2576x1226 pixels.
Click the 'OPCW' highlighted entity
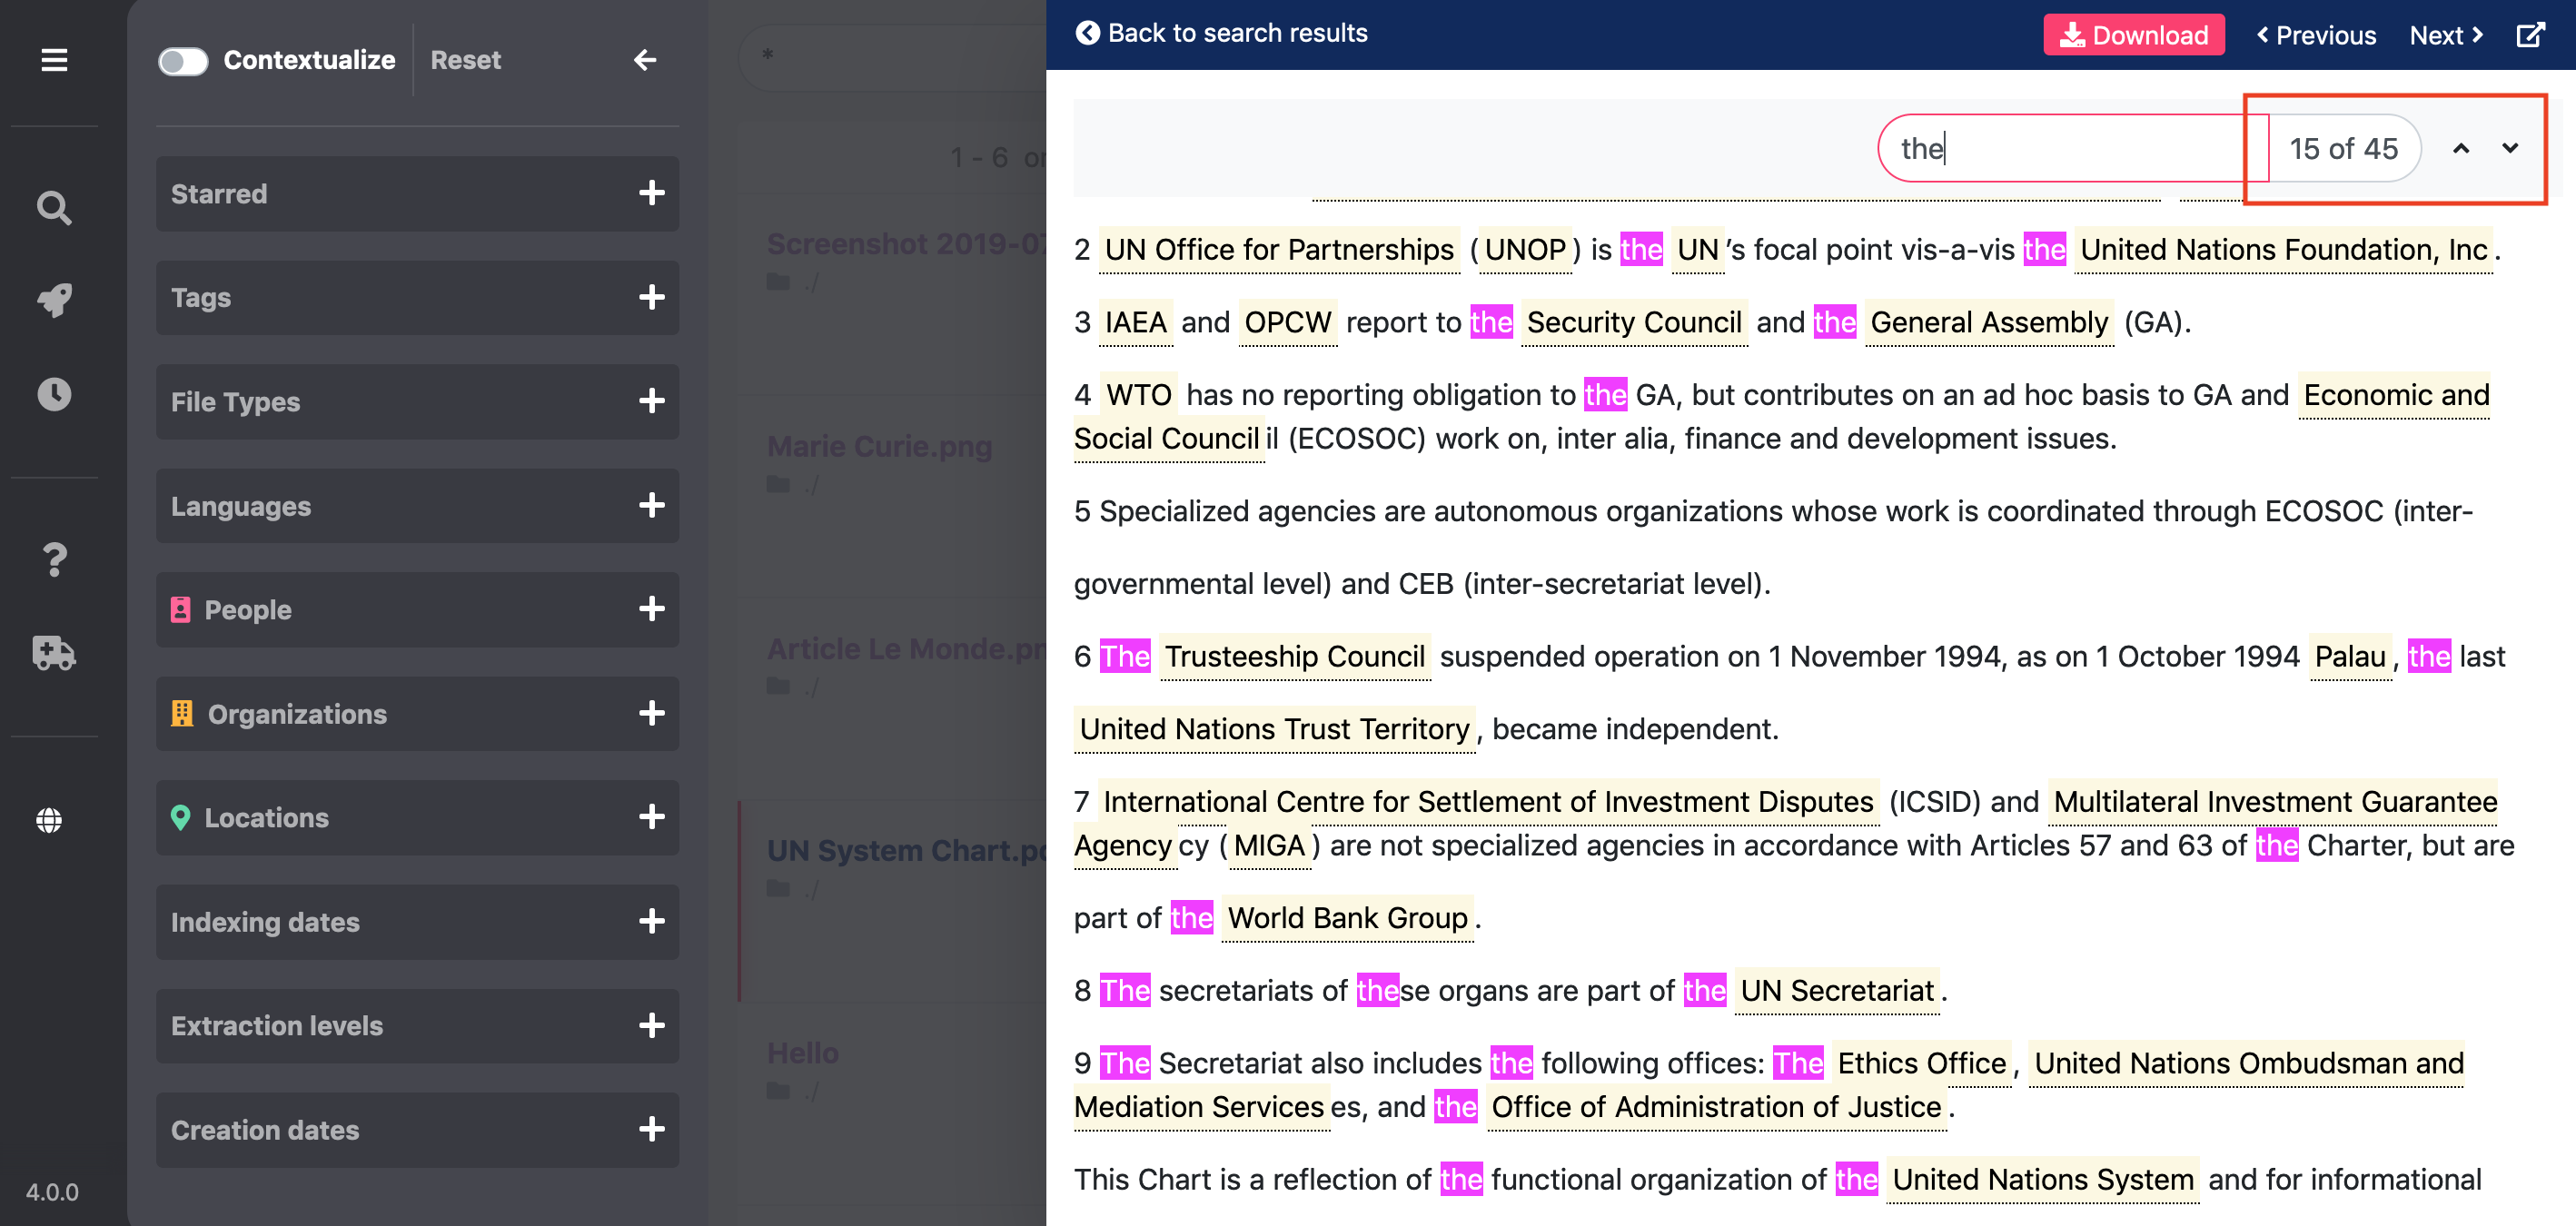pos(1288,322)
